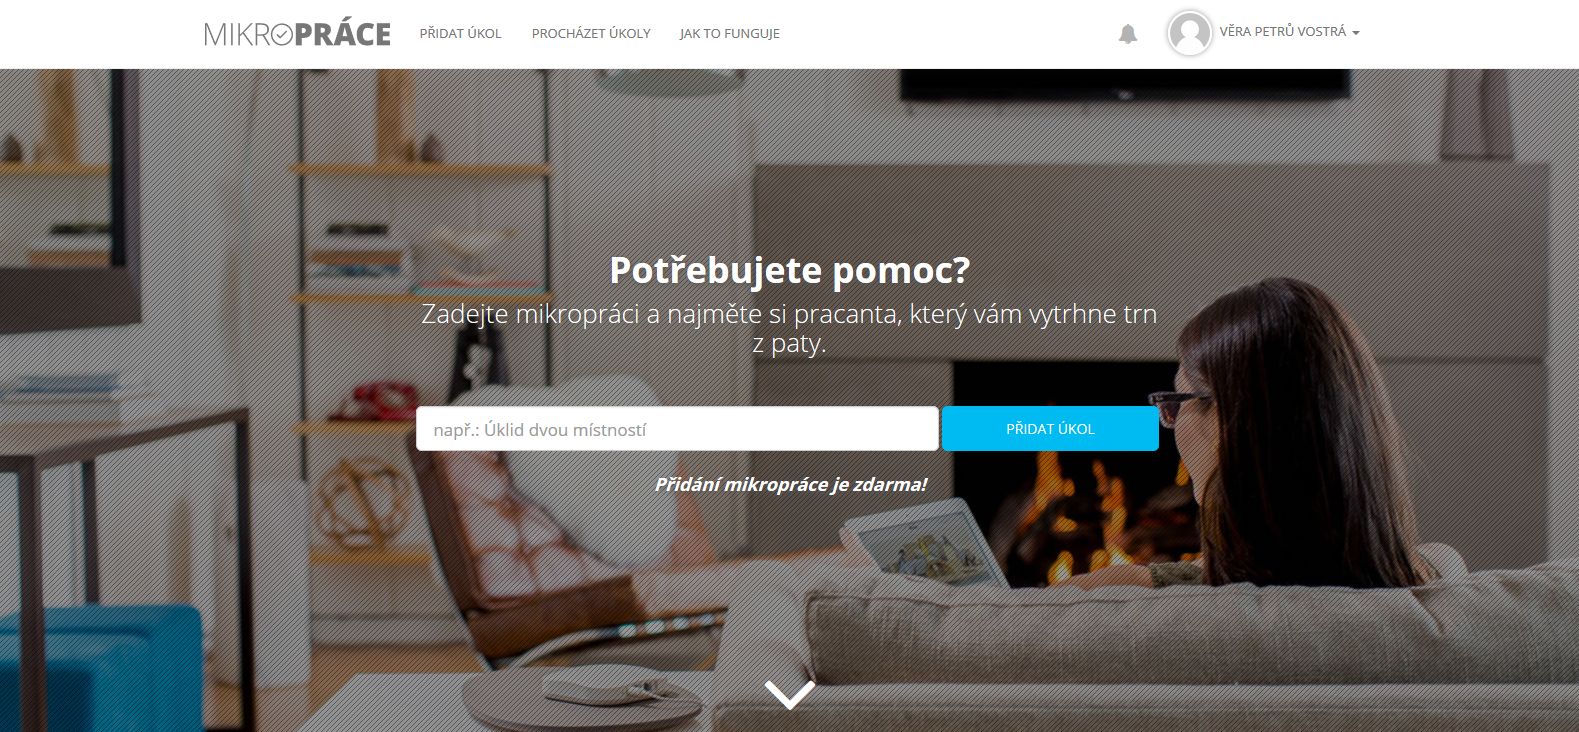
Task: Click the checkmark circle in the Mikropráce logo
Action: [282, 35]
